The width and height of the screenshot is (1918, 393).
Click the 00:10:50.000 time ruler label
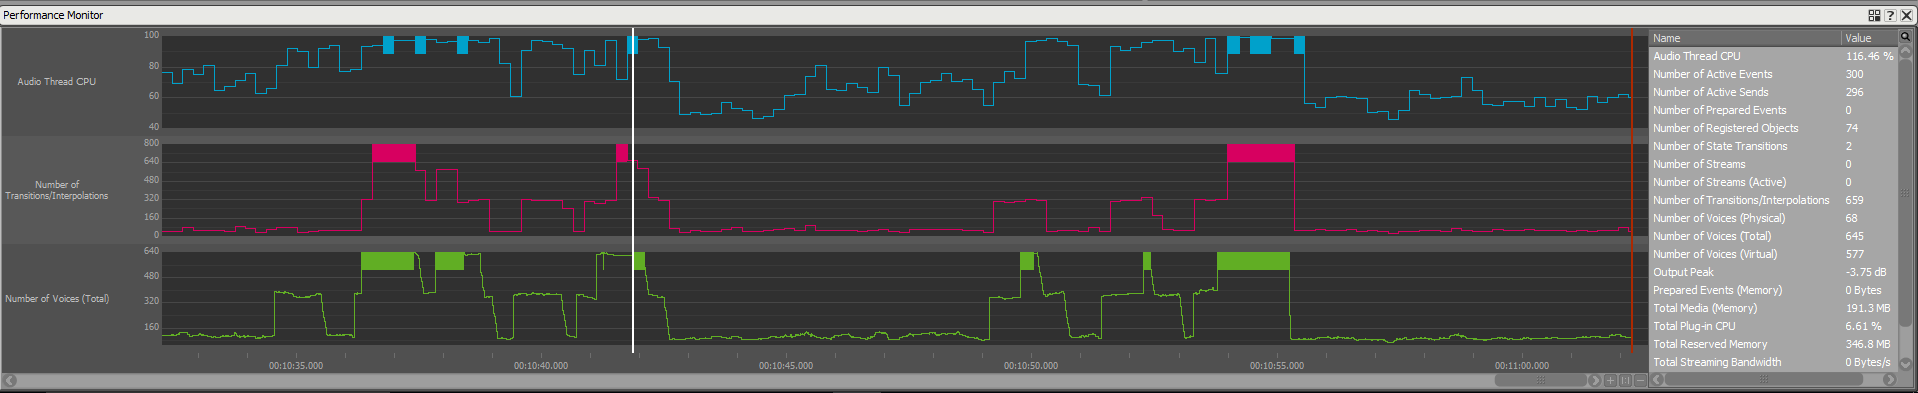click(x=1031, y=366)
